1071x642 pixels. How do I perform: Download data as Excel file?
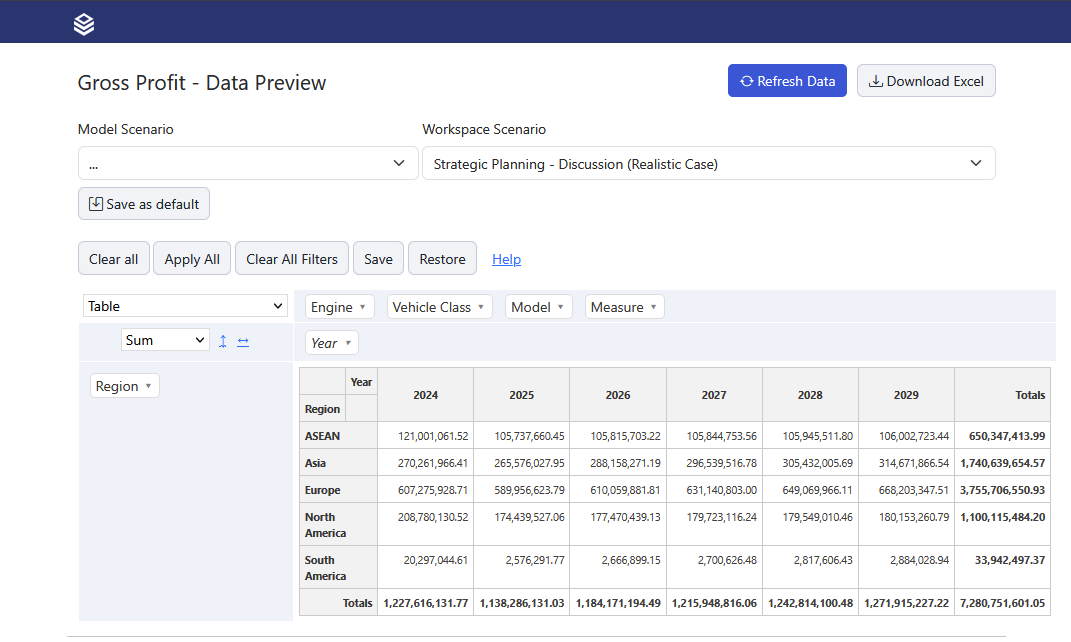click(x=926, y=81)
